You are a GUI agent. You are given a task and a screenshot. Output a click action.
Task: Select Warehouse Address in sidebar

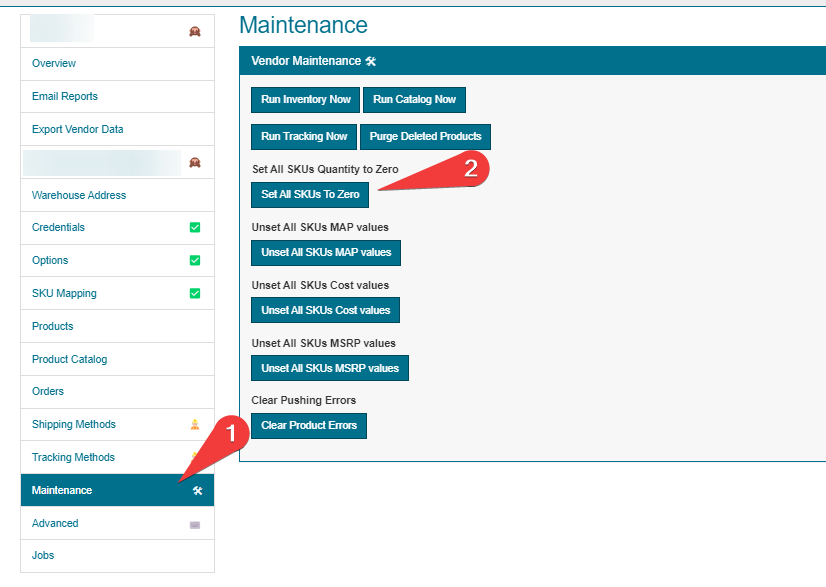(79, 195)
